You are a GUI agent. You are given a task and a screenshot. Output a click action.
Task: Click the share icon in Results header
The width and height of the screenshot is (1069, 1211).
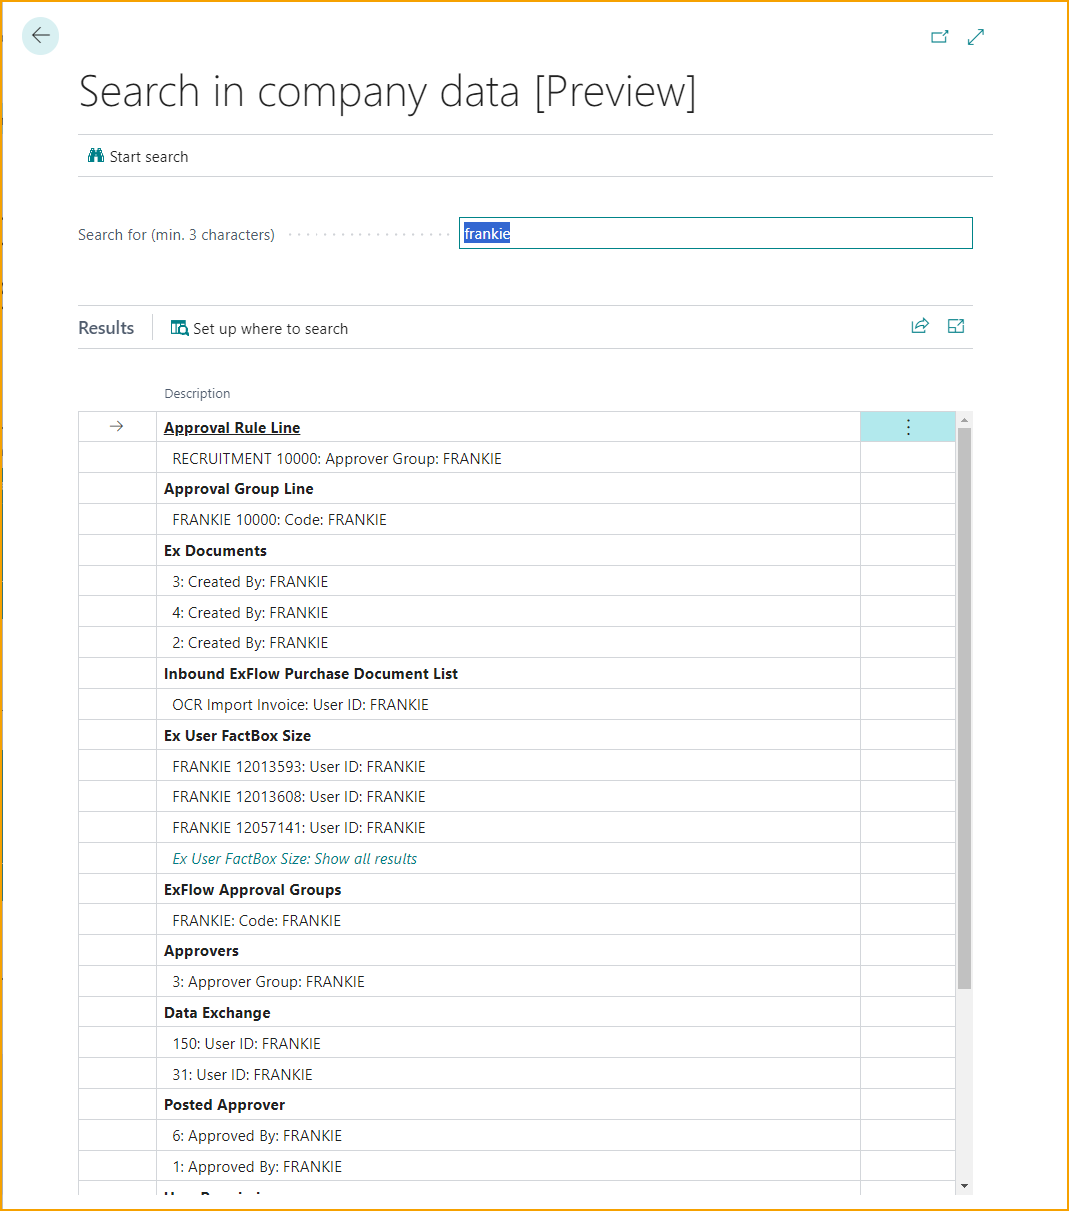pos(920,326)
